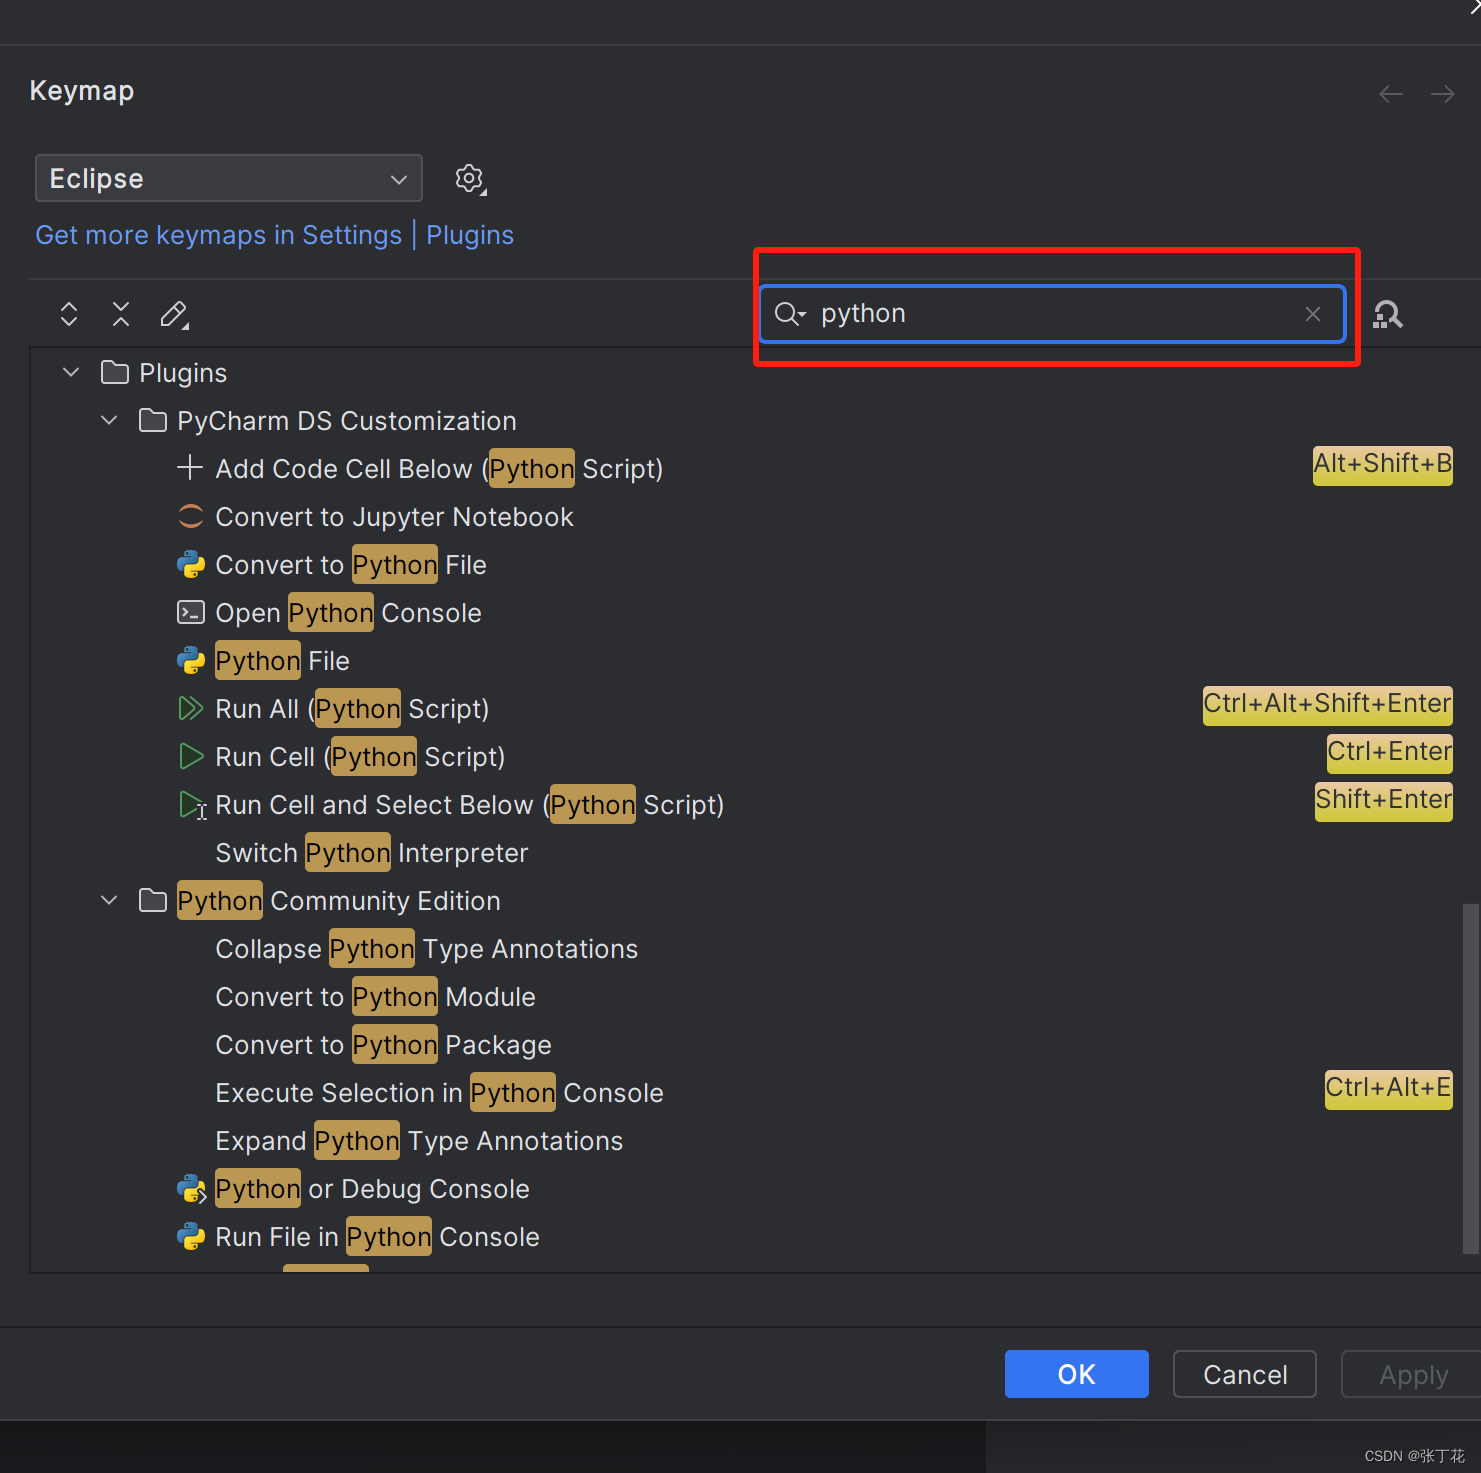Image resolution: width=1481 pixels, height=1473 pixels.
Task: Collapse the Plugins tree node
Action: [71, 373]
